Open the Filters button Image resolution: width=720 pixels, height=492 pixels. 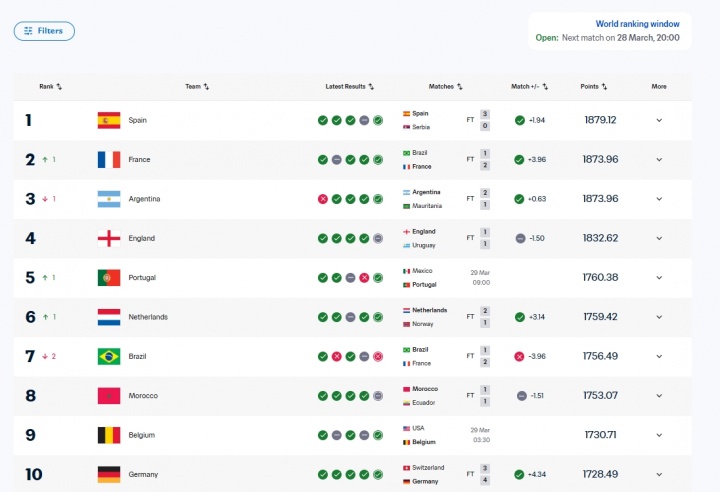click(44, 31)
